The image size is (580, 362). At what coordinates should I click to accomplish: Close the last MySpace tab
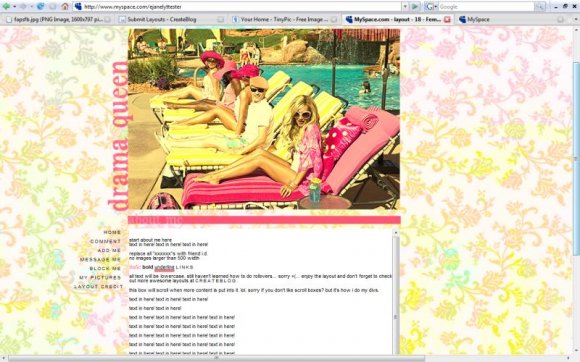(560, 20)
